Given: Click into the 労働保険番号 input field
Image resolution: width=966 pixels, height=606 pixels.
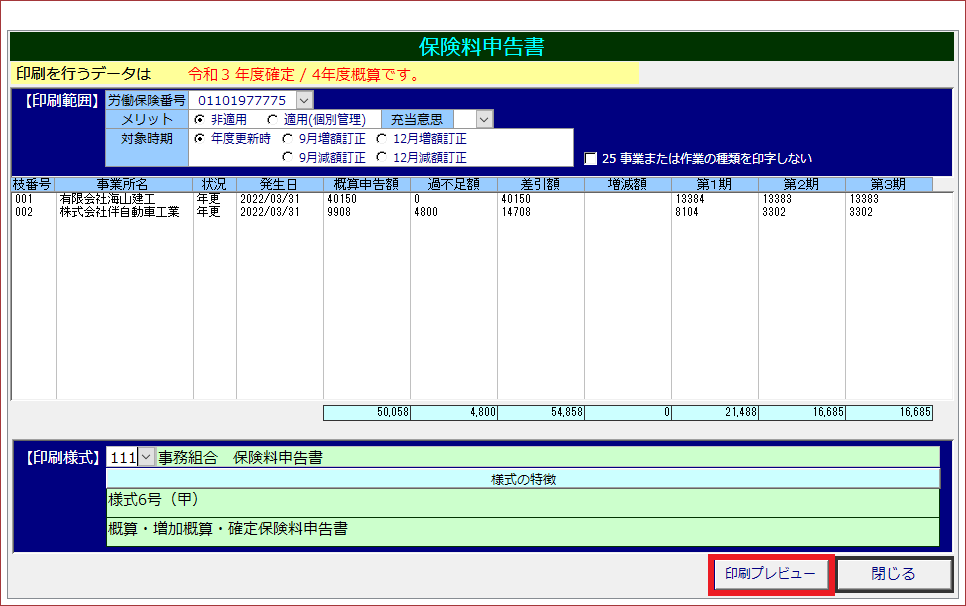Looking at the screenshot, I should 242,100.
